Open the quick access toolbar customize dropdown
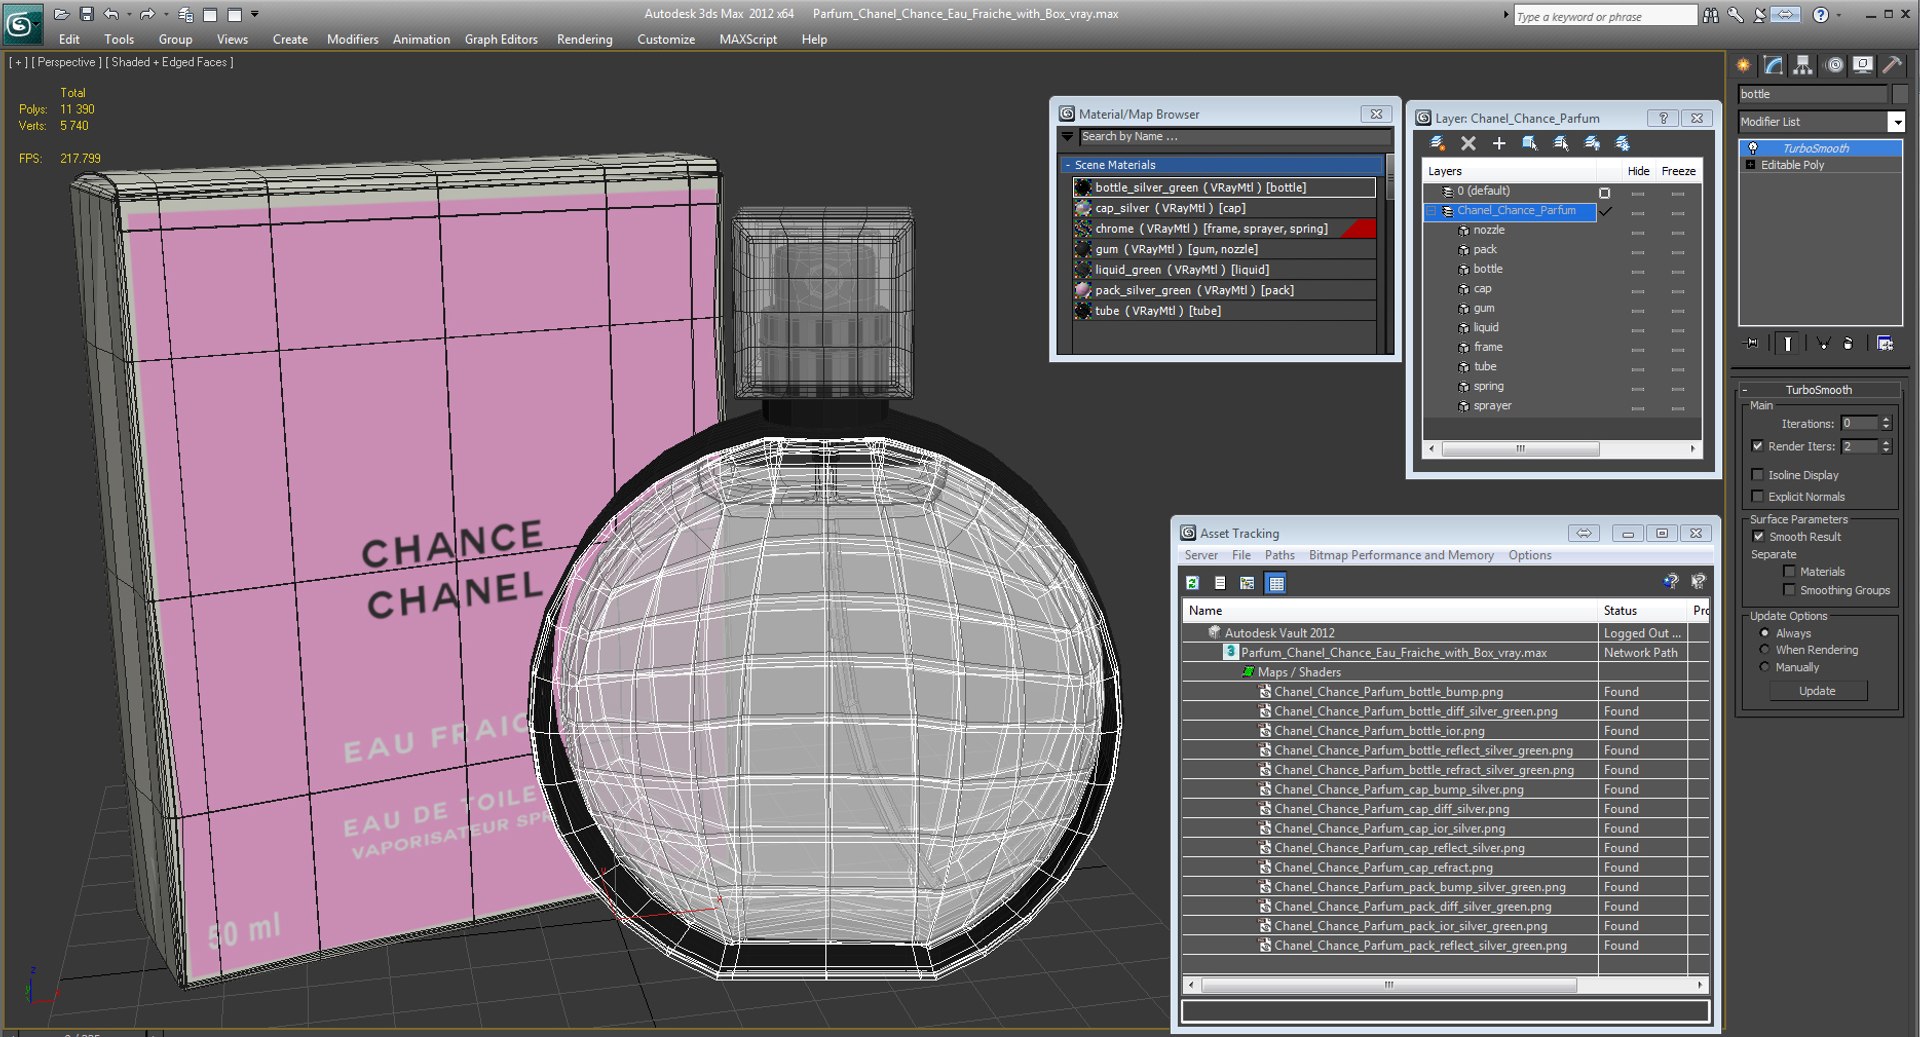Viewport: 1920px width, 1037px height. 255,14
